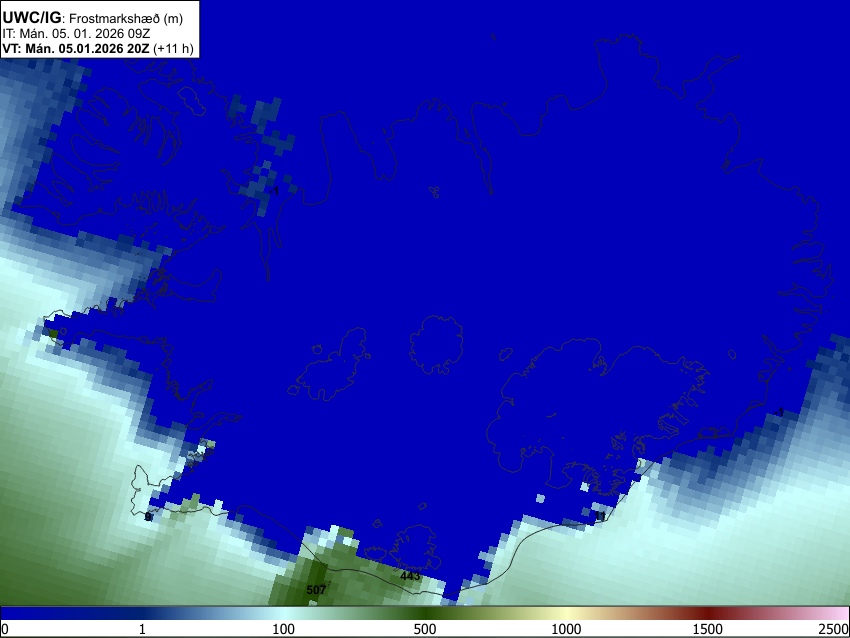
Task: Click the color scale label 0
Action: (x=5, y=629)
